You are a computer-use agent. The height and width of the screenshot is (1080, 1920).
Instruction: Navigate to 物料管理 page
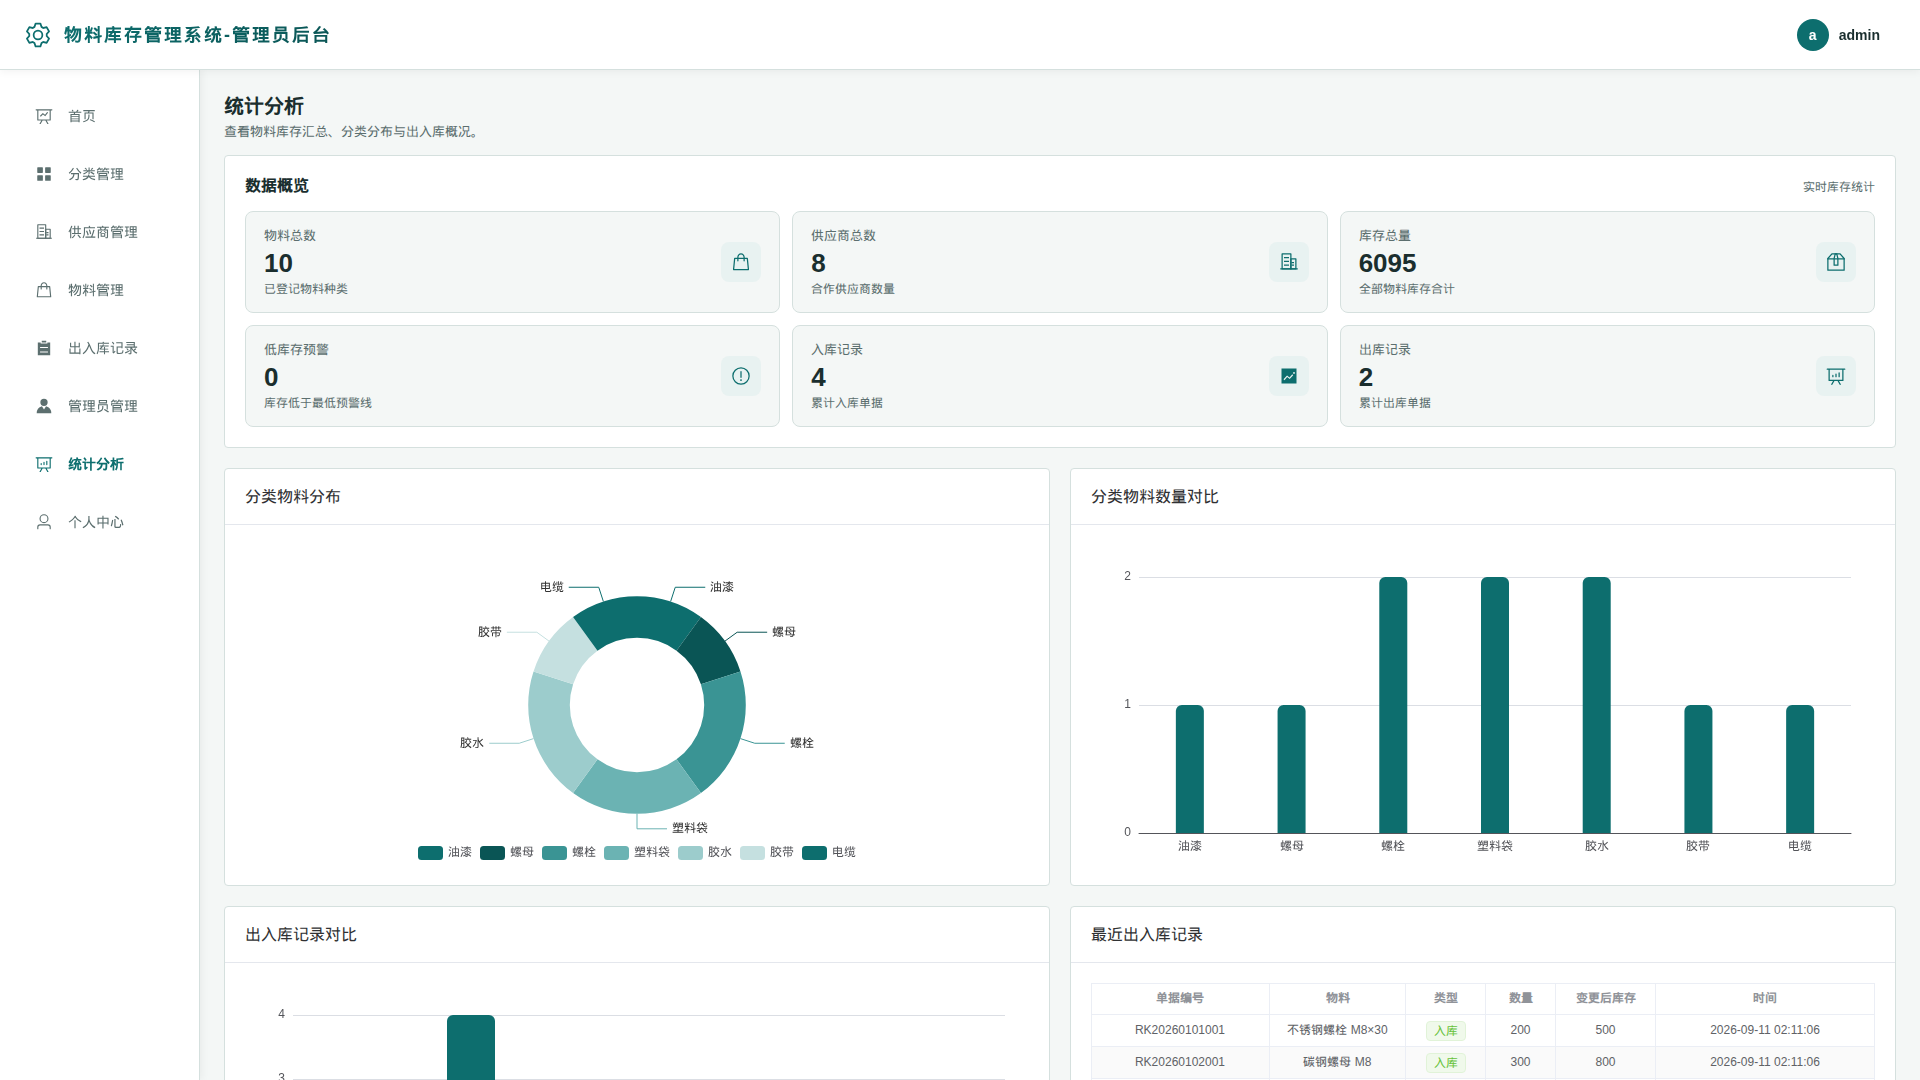pos(100,290)
